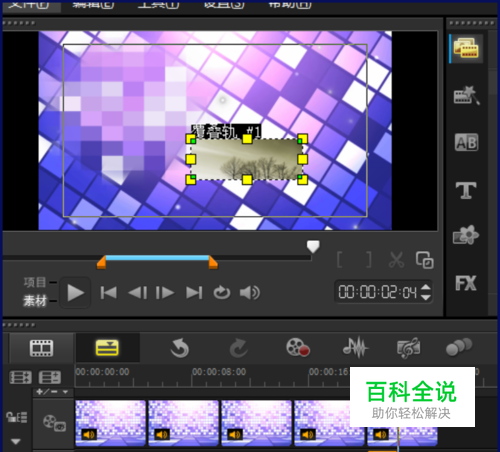Viewport: 500px width, 452px height.
Task: Set the Mark-in left bracket
Action: tap(339, 260)
